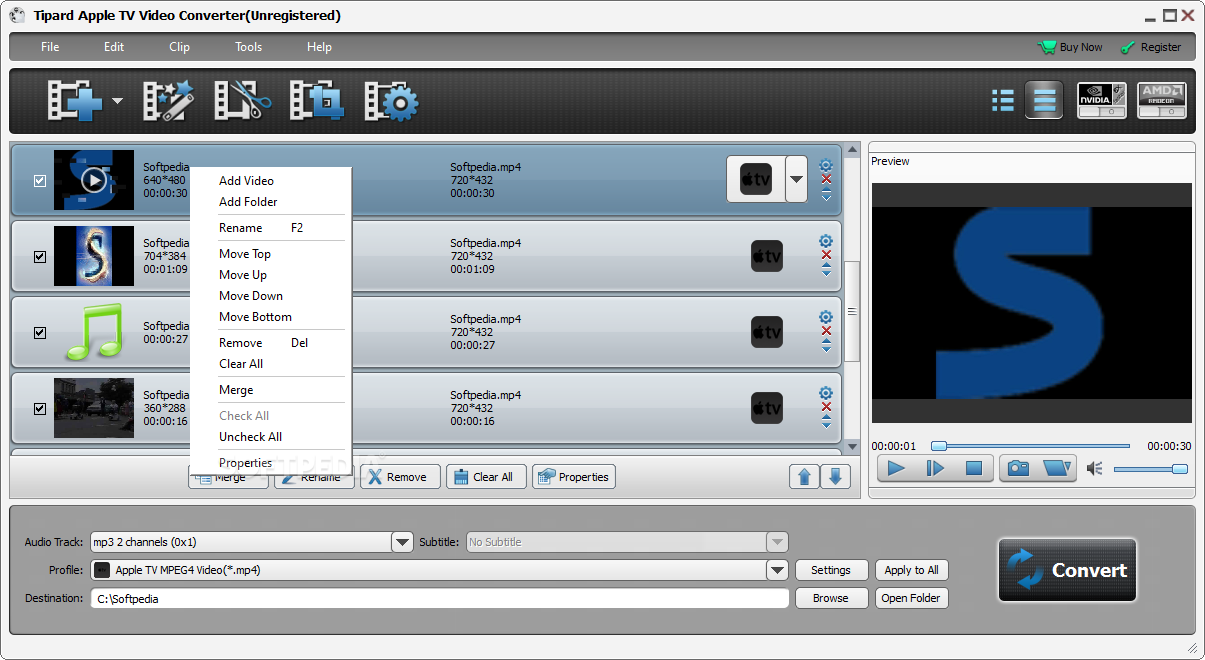Switch to detailed list view
Viewport: 1205px width, 660px height.
tap(1003, 100)
